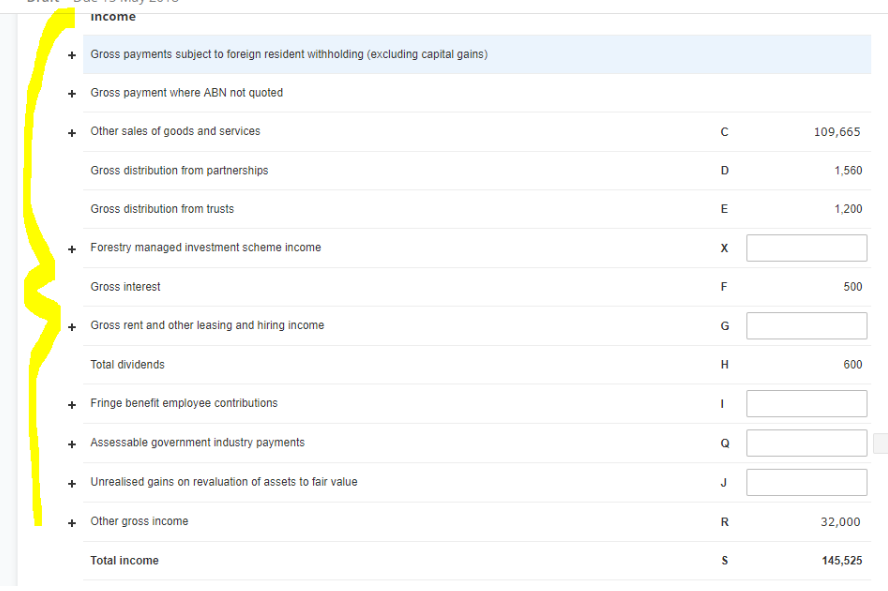Select the Gross interest value 500
Viewport: 888px width, 591px height.
click(x=853, y=287)
